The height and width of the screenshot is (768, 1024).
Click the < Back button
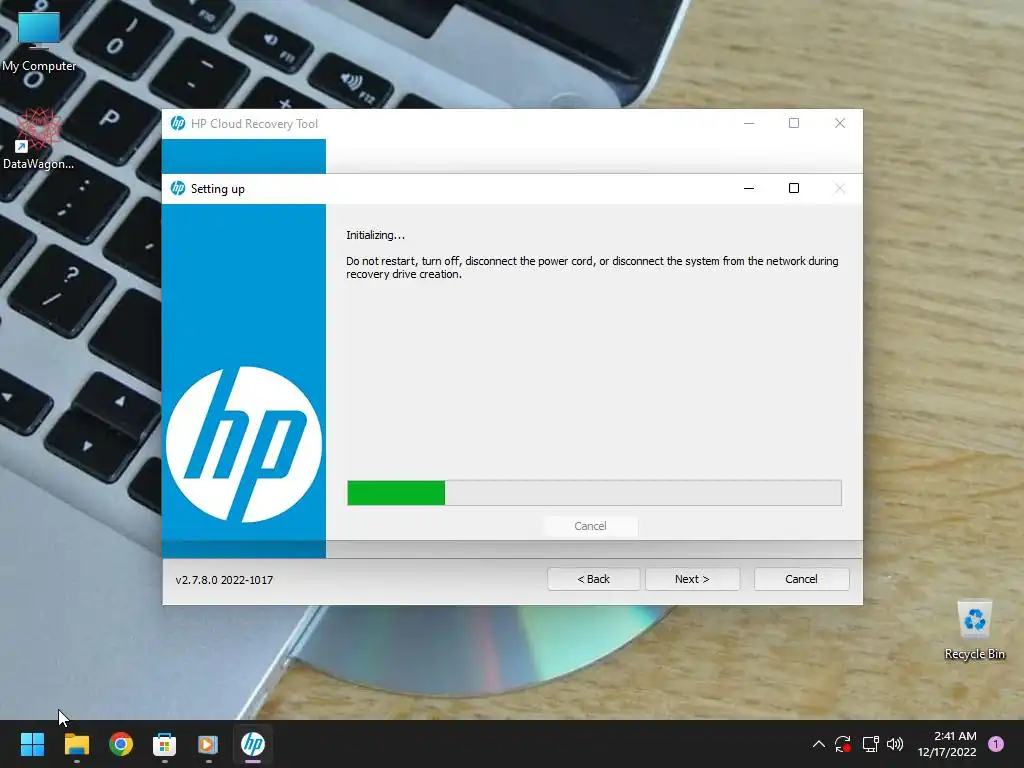594,579
